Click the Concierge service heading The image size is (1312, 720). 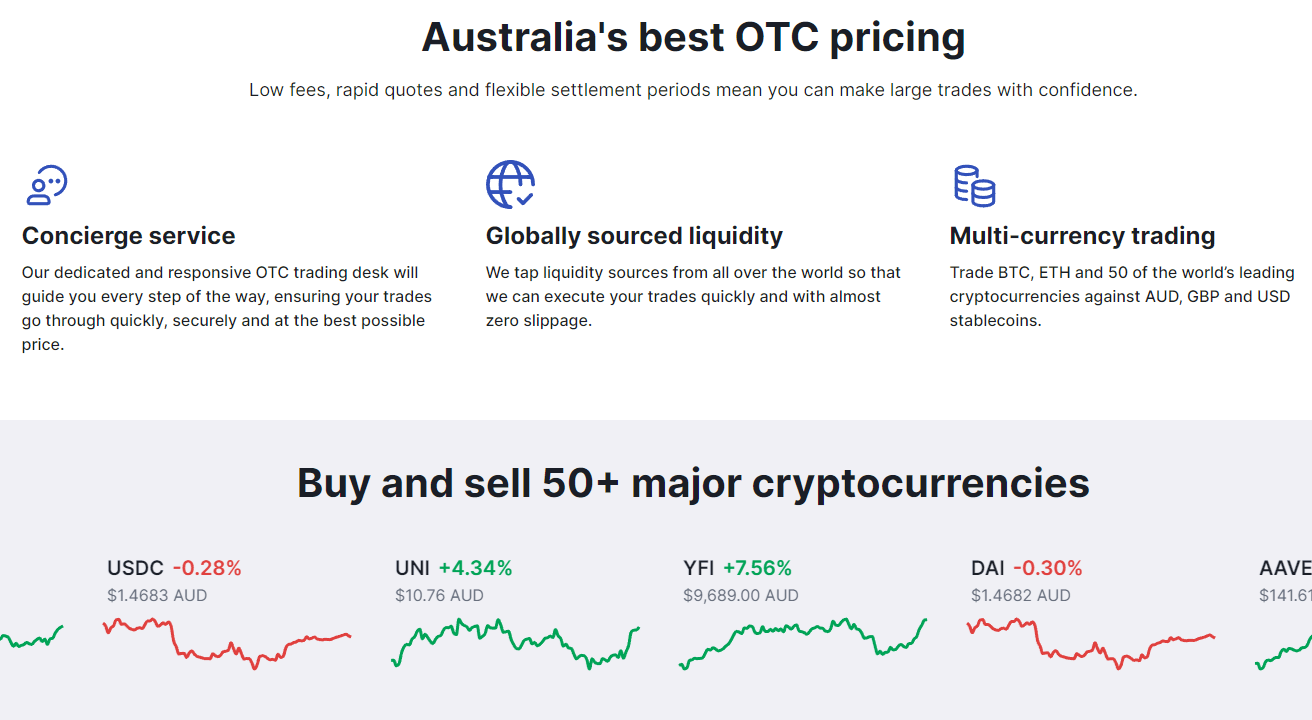coord(129,236)
